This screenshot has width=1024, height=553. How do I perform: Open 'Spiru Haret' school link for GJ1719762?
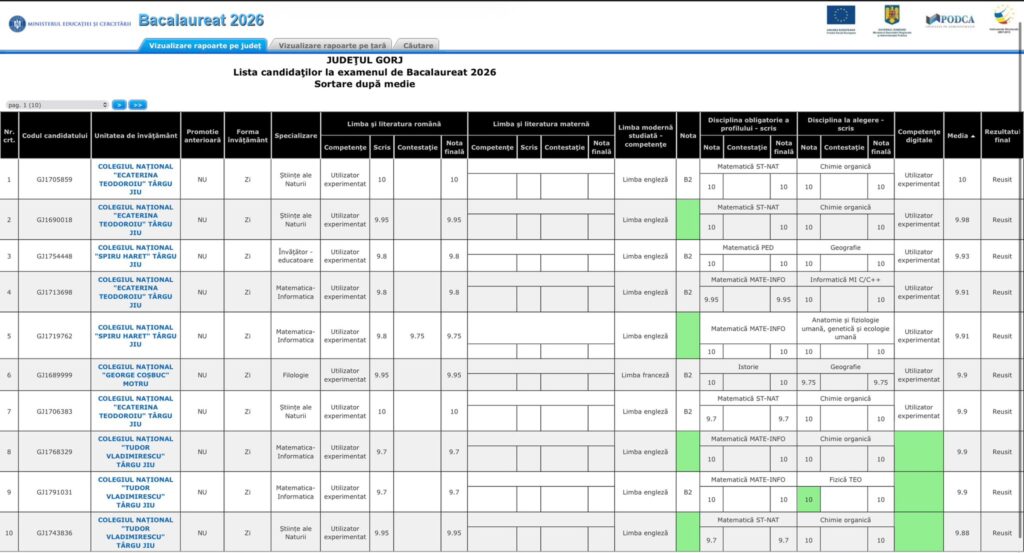(x=135, y=336)
